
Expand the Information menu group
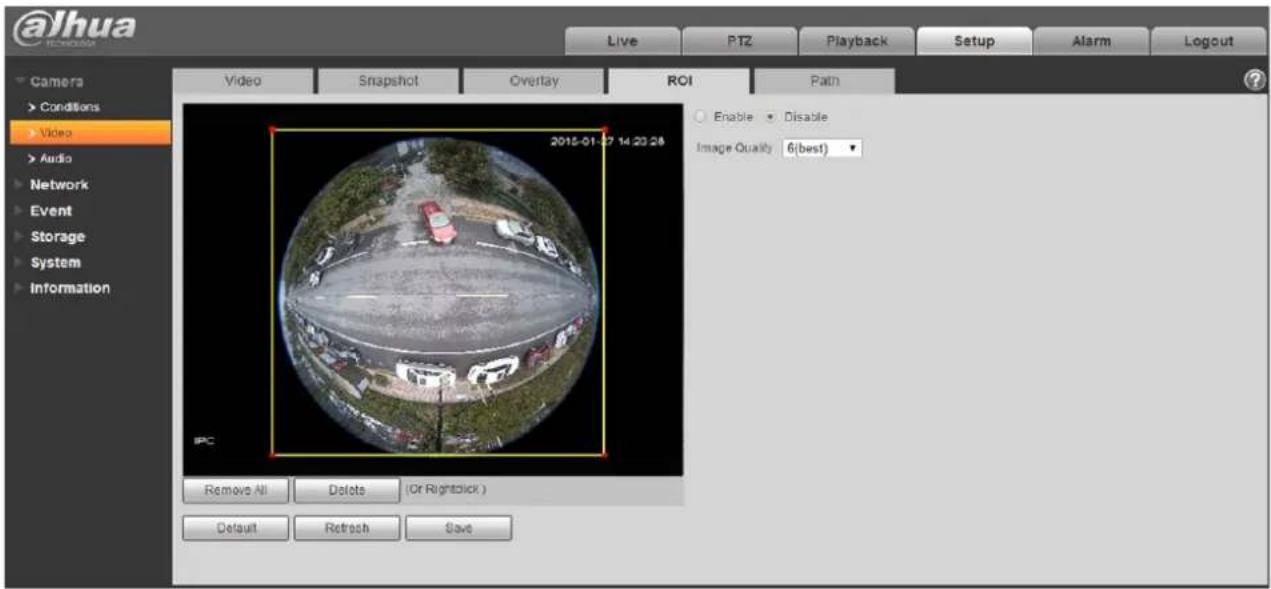pos(69,288)
